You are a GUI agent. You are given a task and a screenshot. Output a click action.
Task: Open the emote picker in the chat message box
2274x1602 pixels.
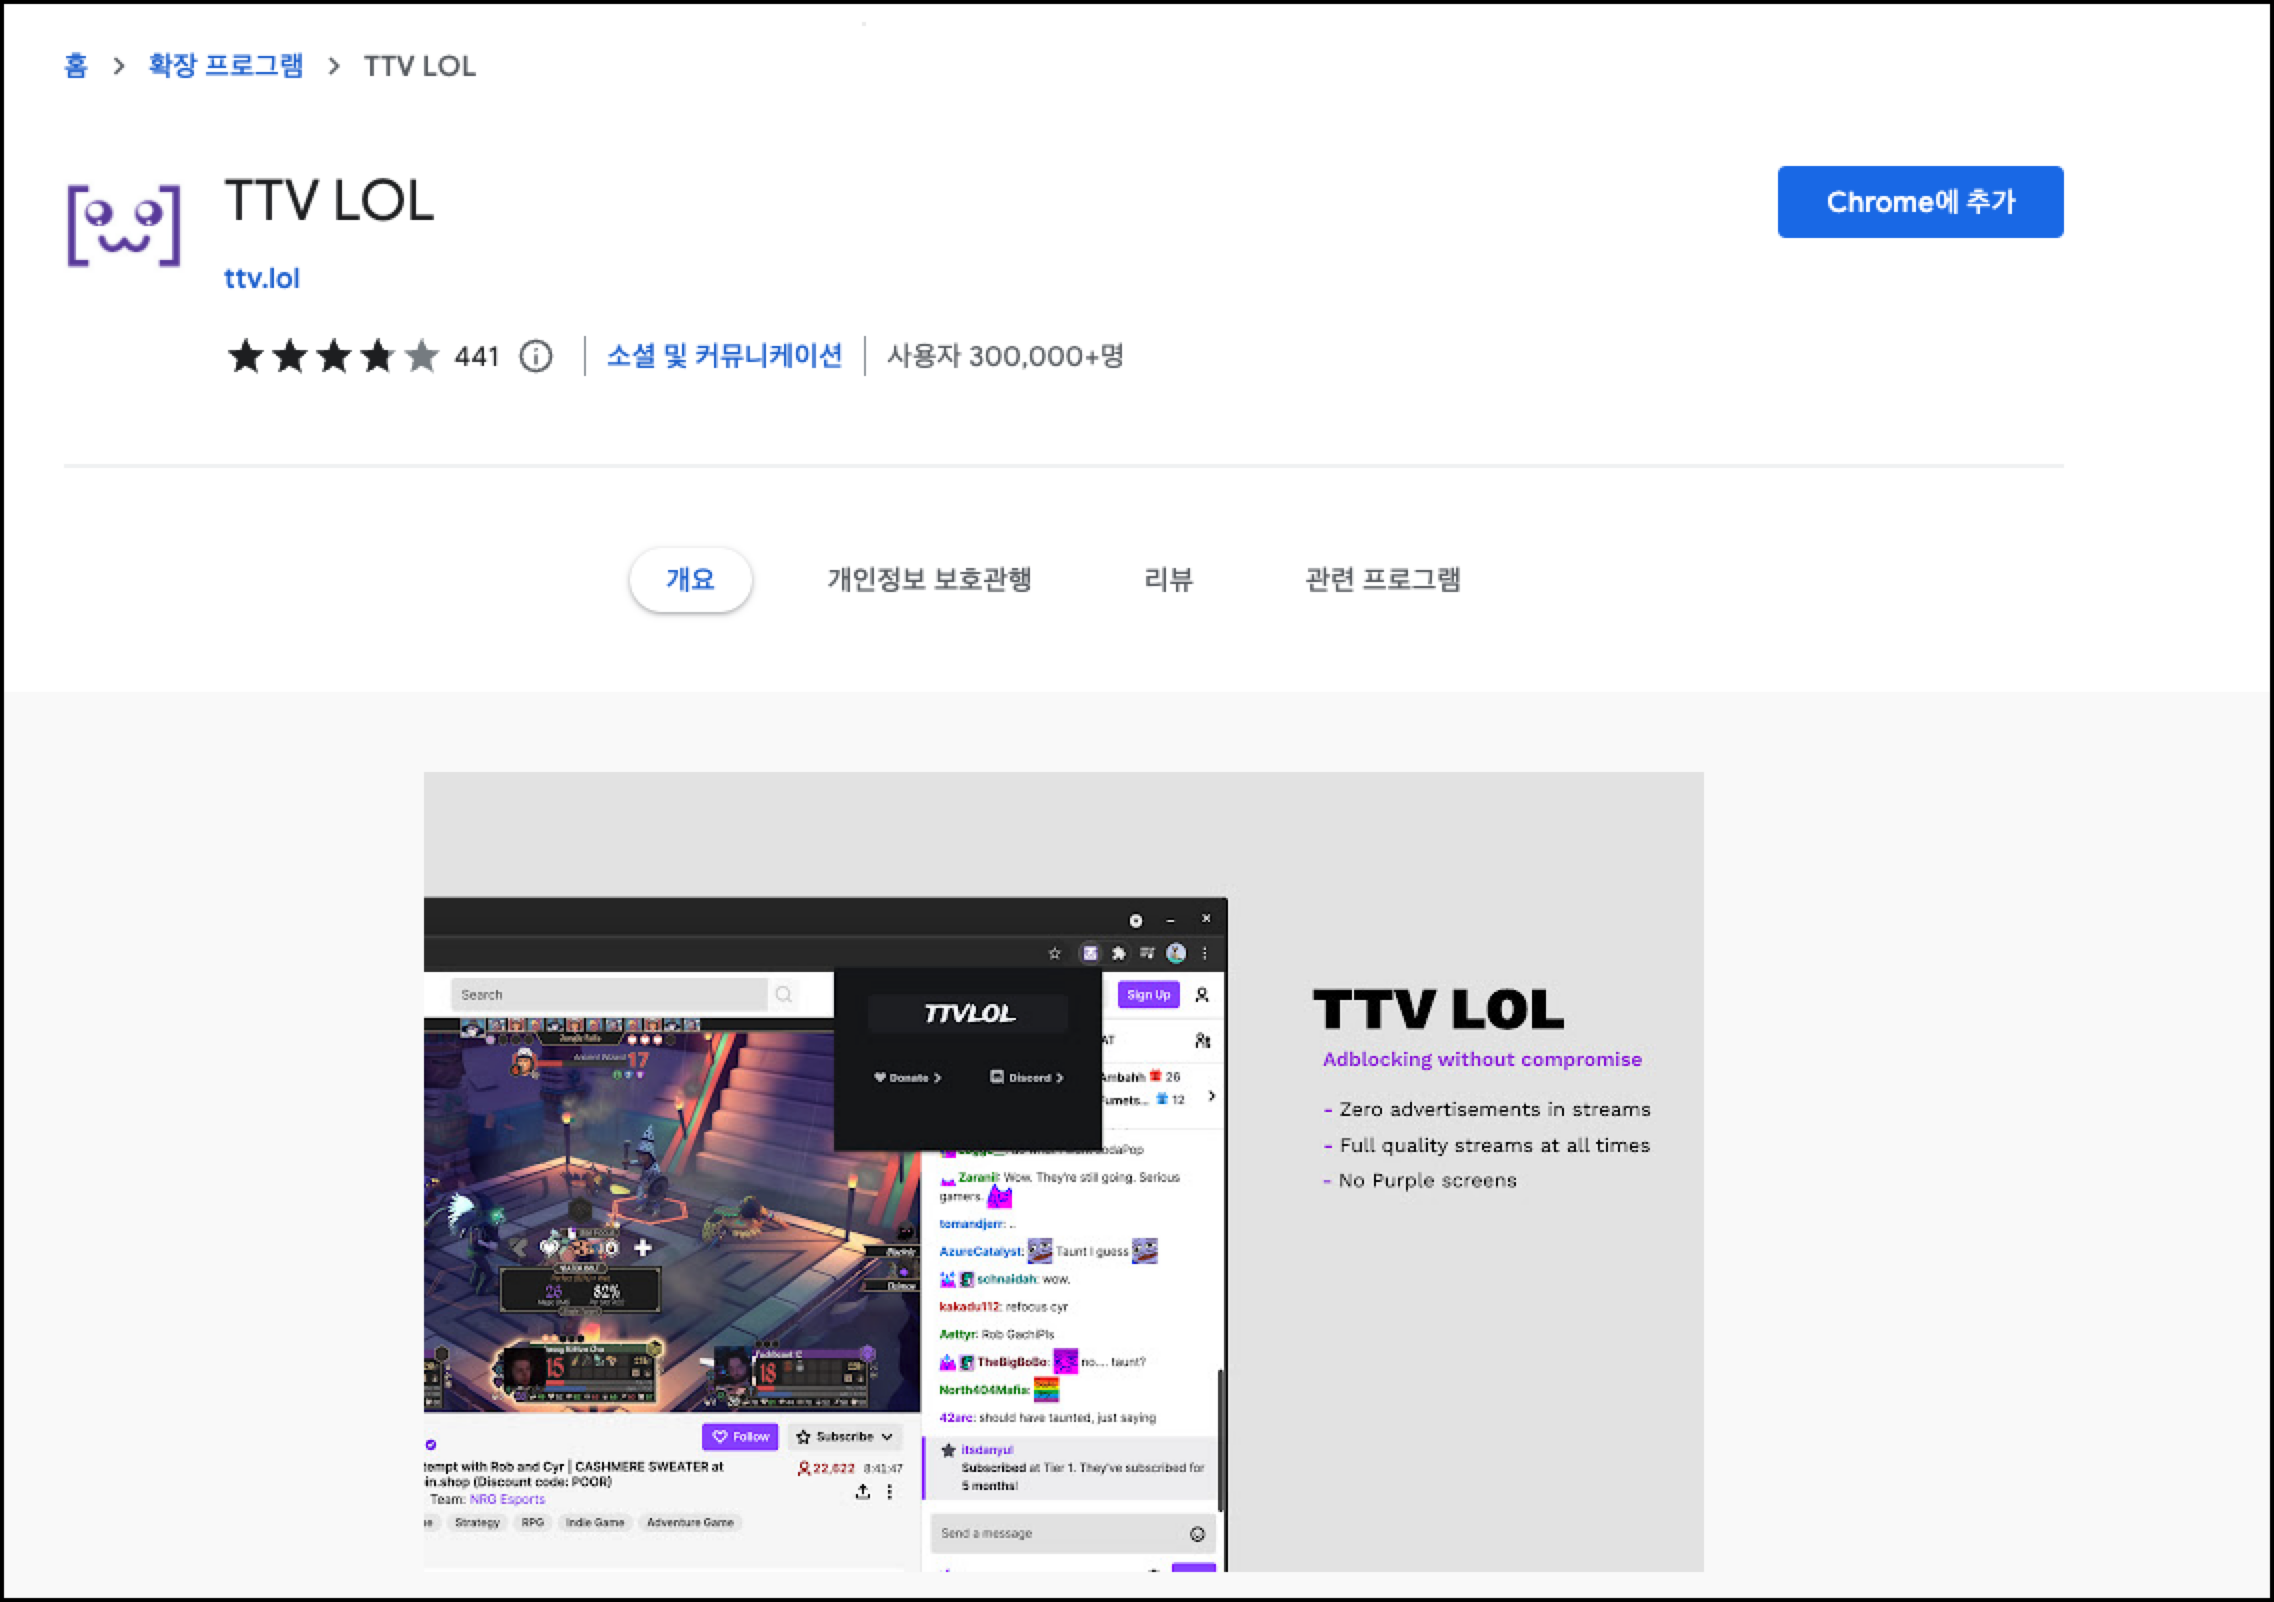pyautogui.click(x=1197, y=1533)
